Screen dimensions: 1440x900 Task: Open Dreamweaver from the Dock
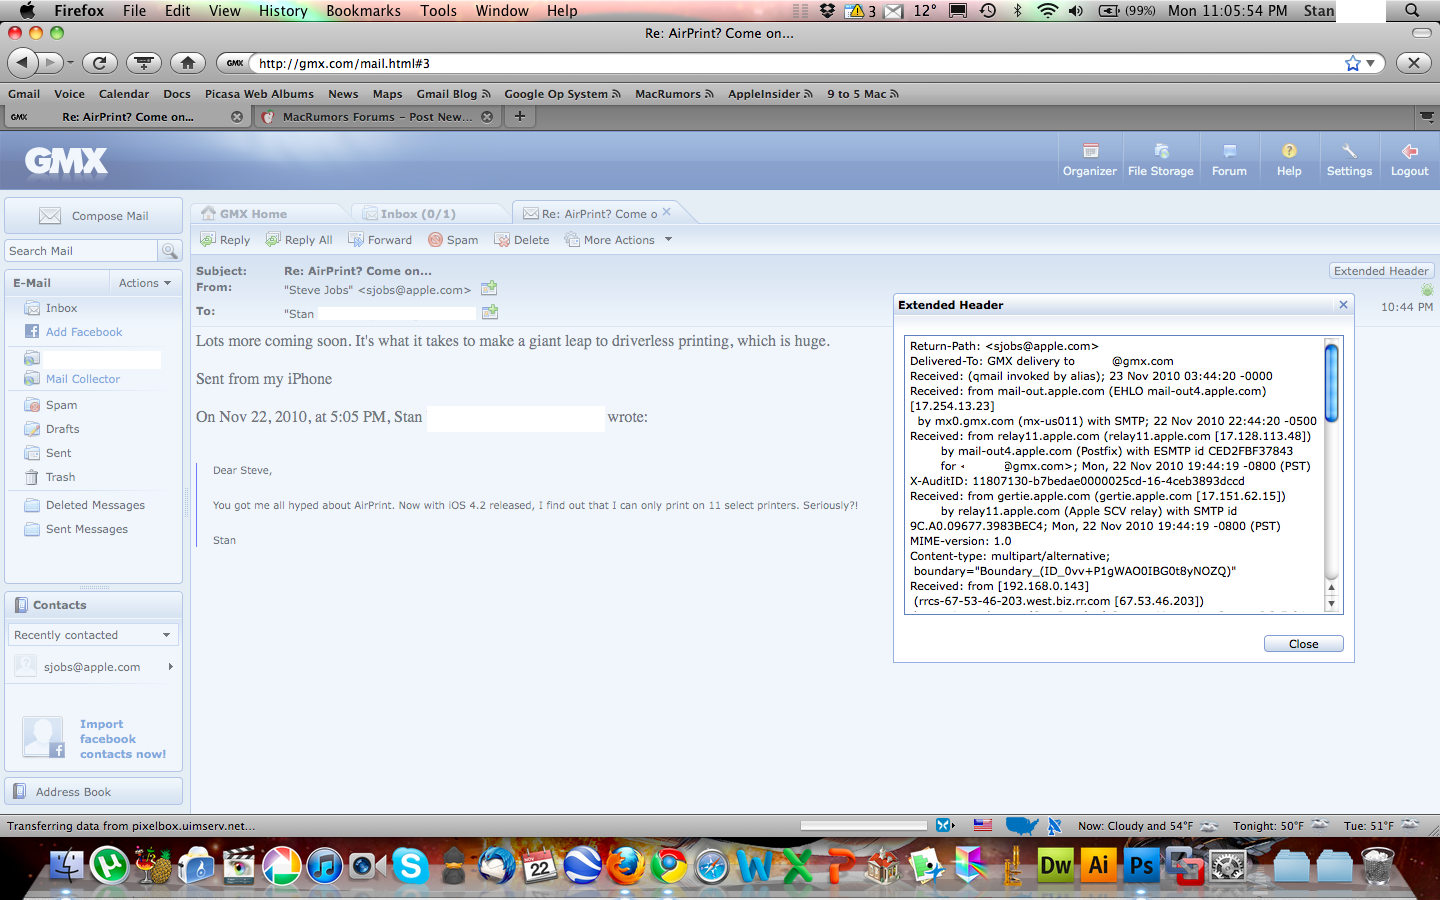click(1056, 865)
